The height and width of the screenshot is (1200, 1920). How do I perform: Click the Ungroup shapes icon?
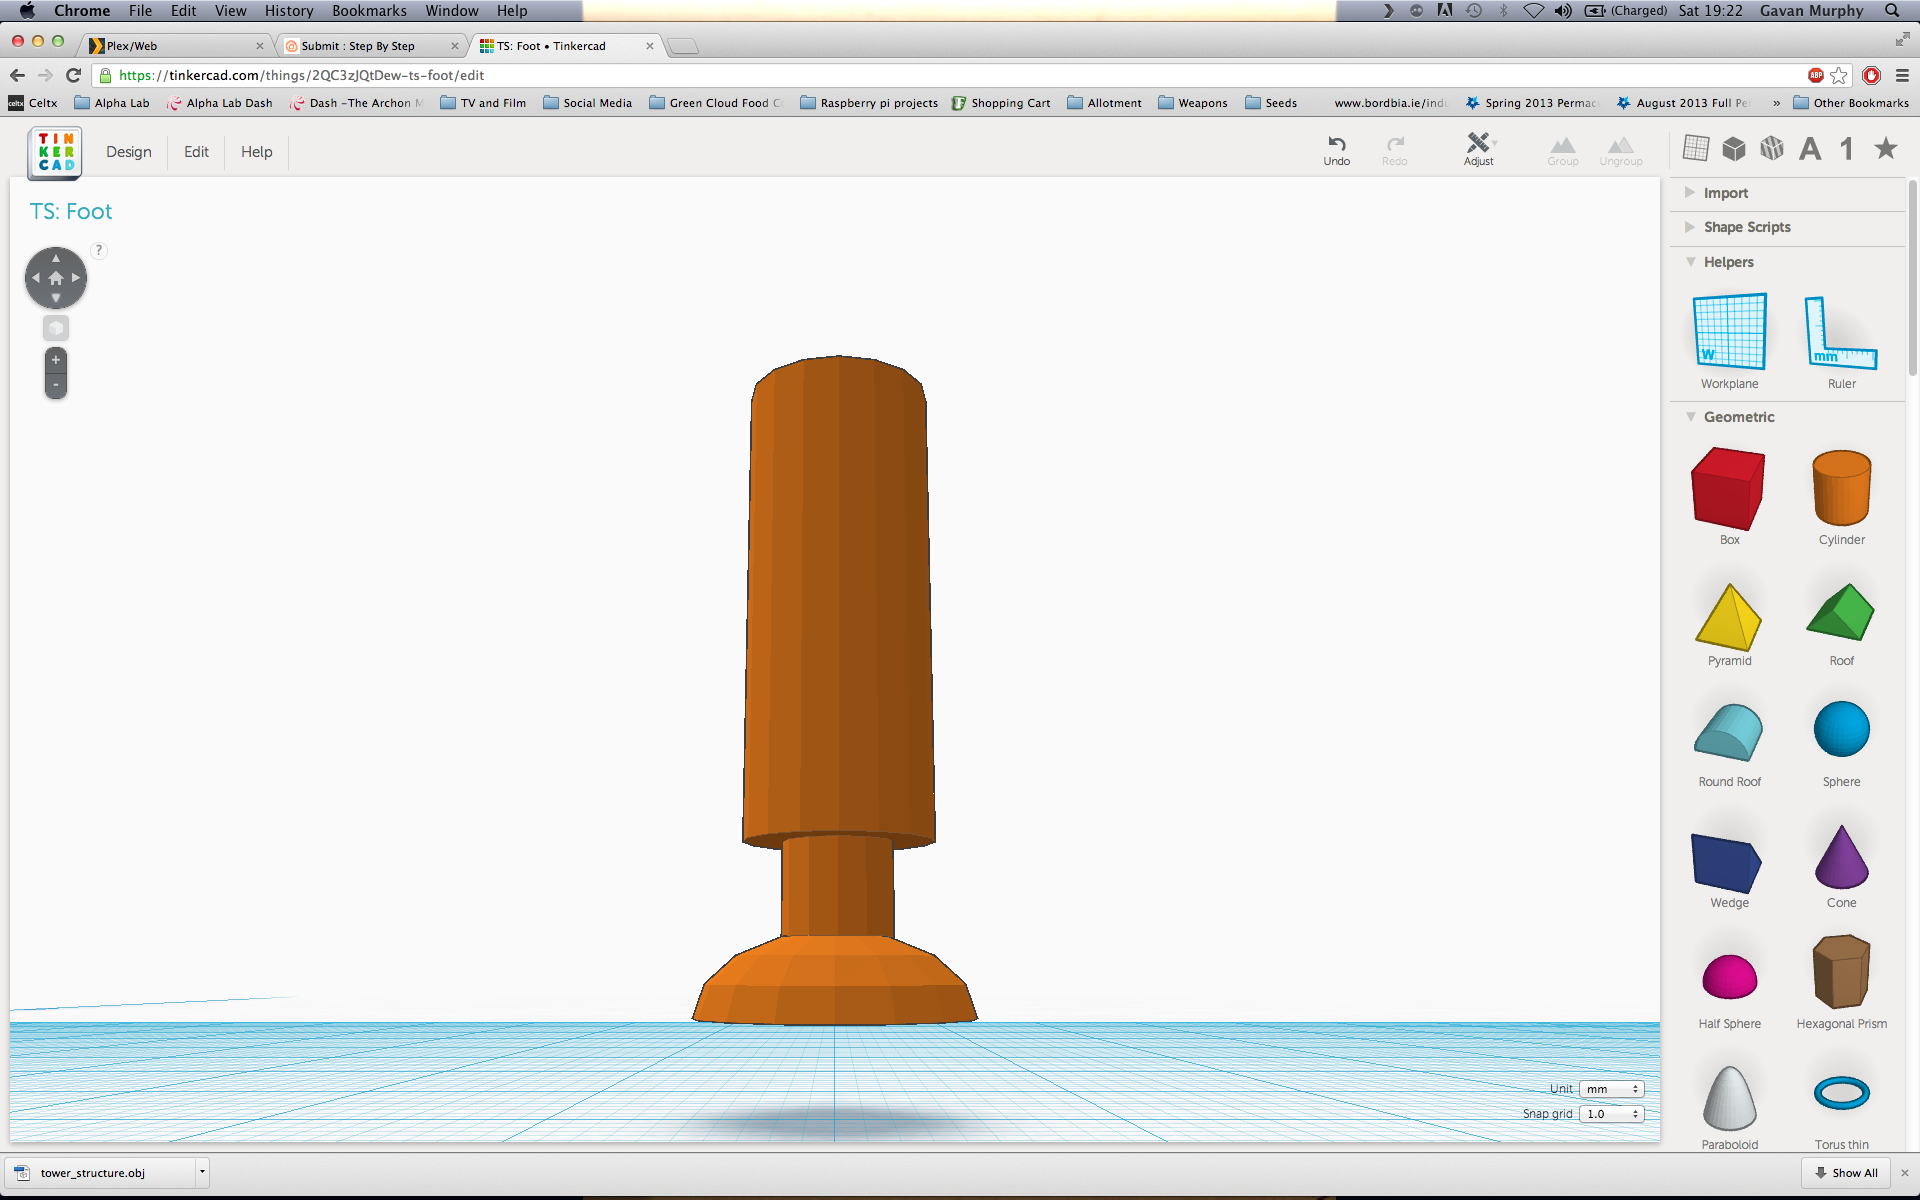[1621, 146]
